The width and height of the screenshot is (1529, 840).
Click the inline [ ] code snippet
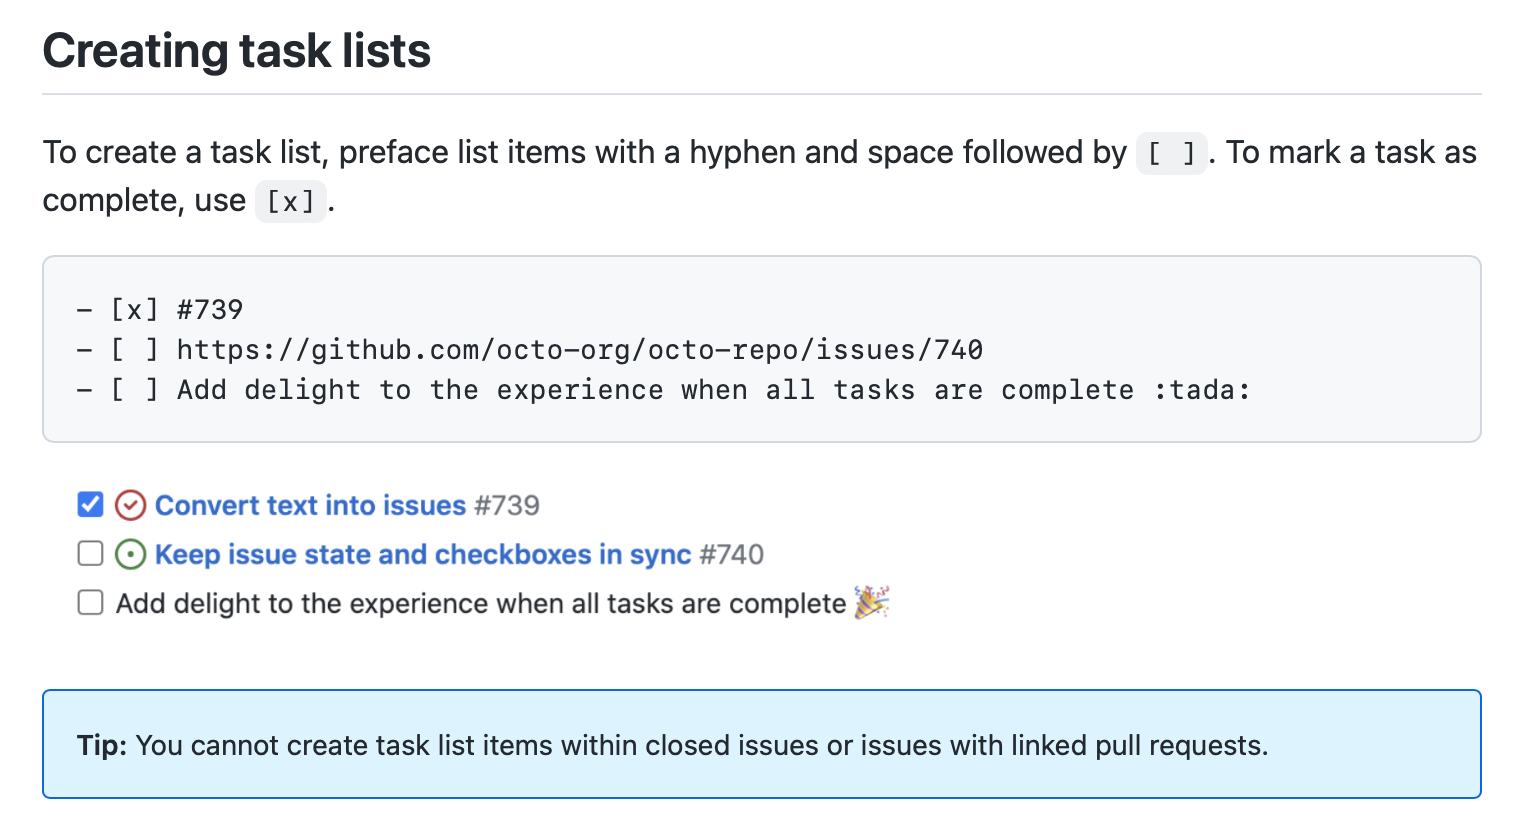(x=1171, y=154)
